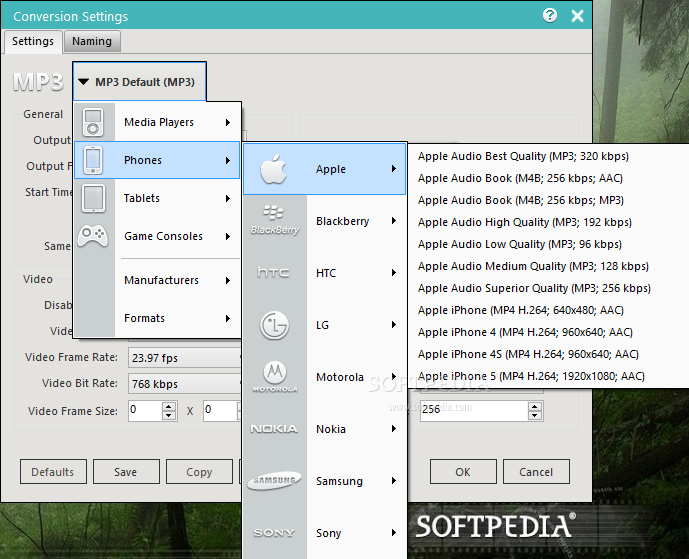Expand the Blackberry submenu arrow

[x=394, y=221]
